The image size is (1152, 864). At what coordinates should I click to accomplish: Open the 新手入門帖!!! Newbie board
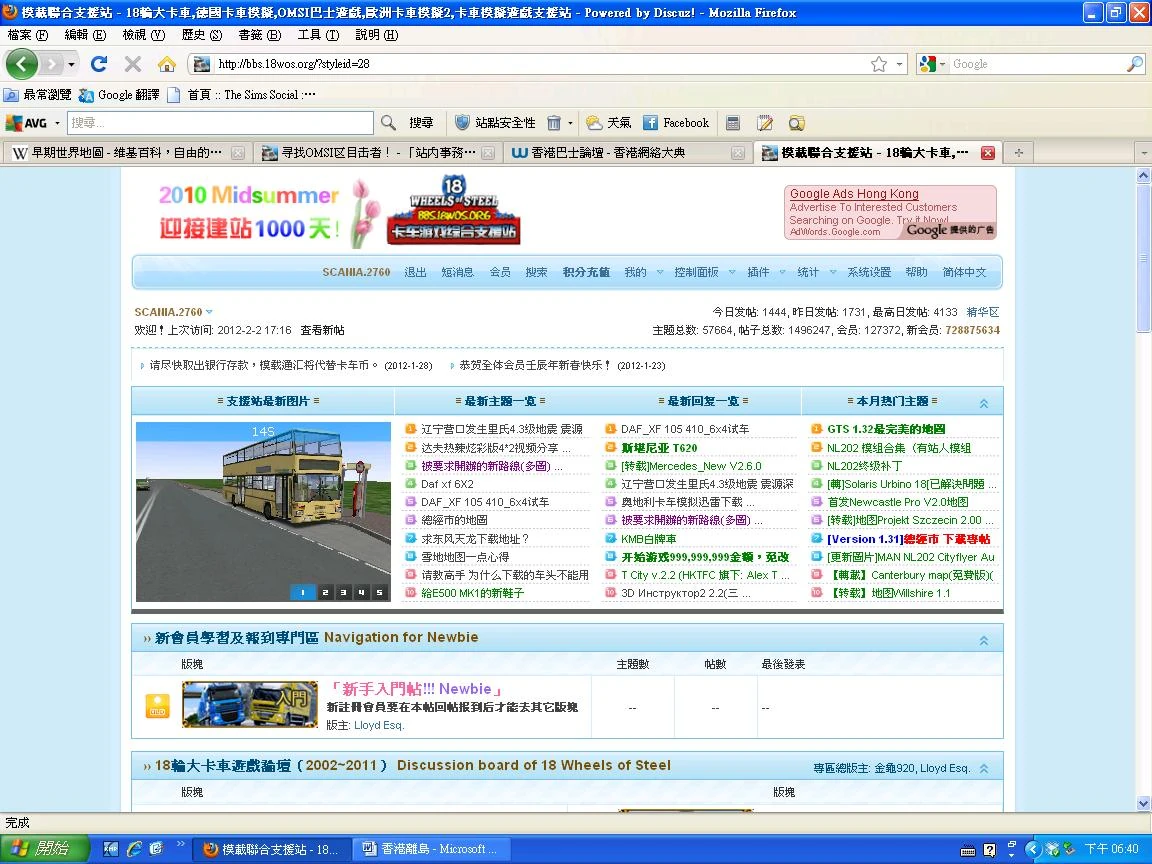tap(416, 688)
